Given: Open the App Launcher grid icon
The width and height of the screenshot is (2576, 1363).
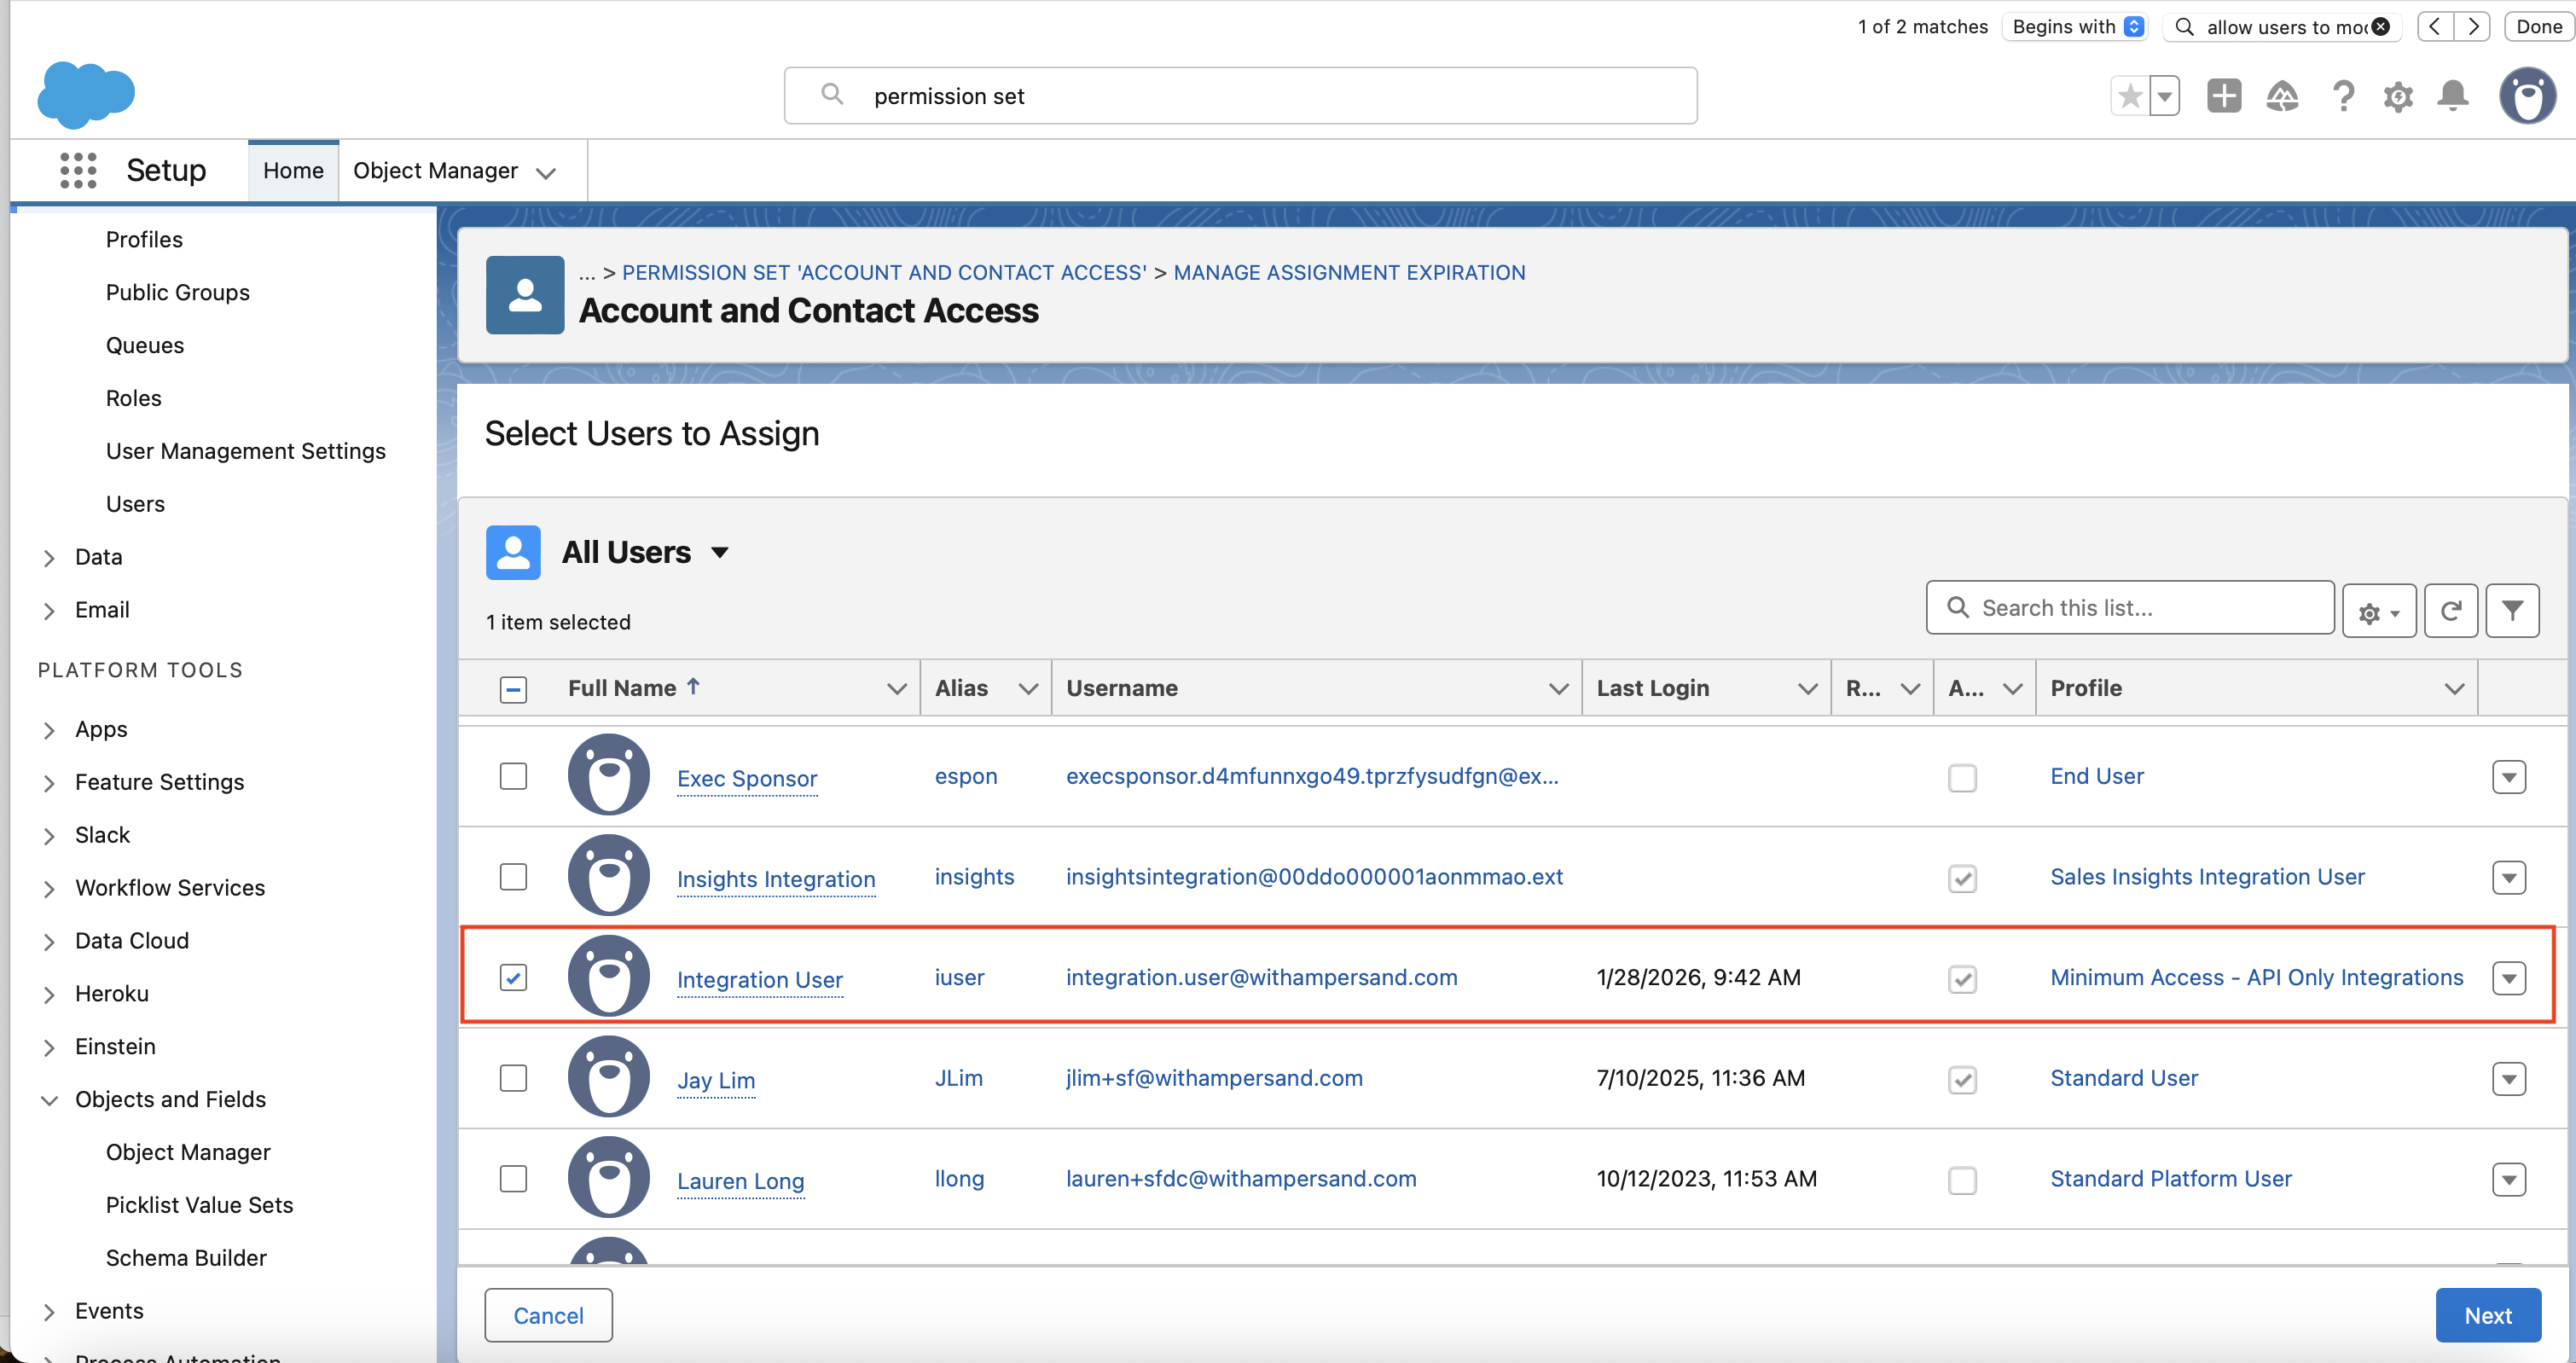Looking at the screenshot, I should [x=78, y=170].
